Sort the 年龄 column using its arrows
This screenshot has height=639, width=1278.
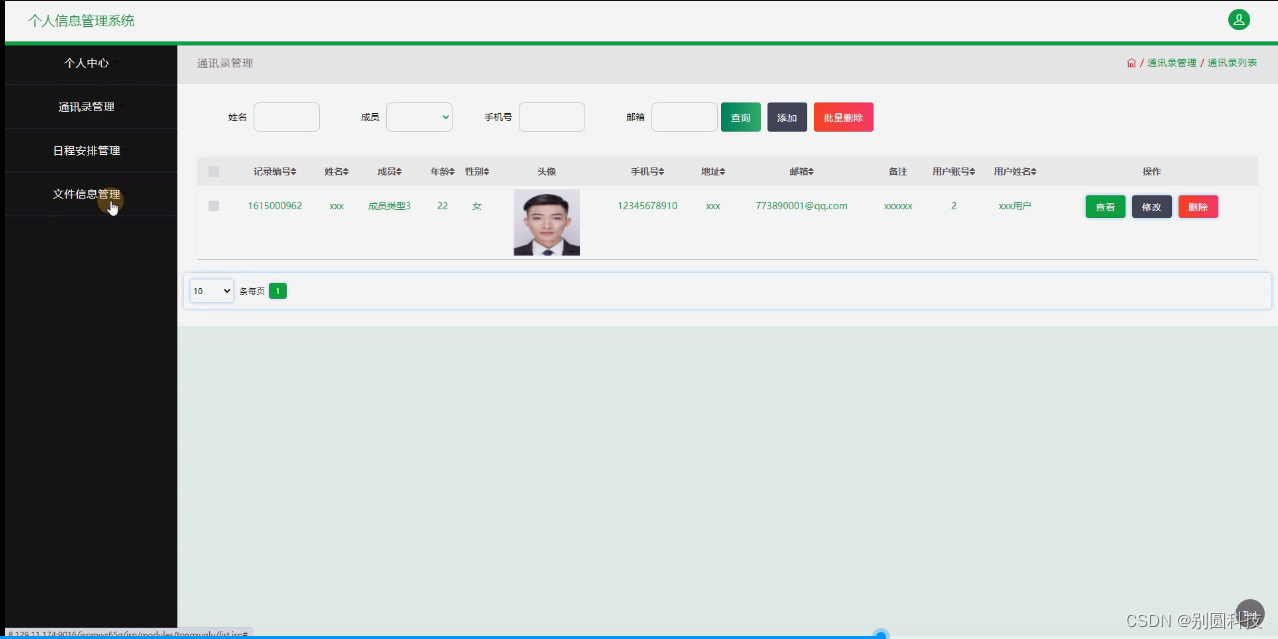click(450, 170)
